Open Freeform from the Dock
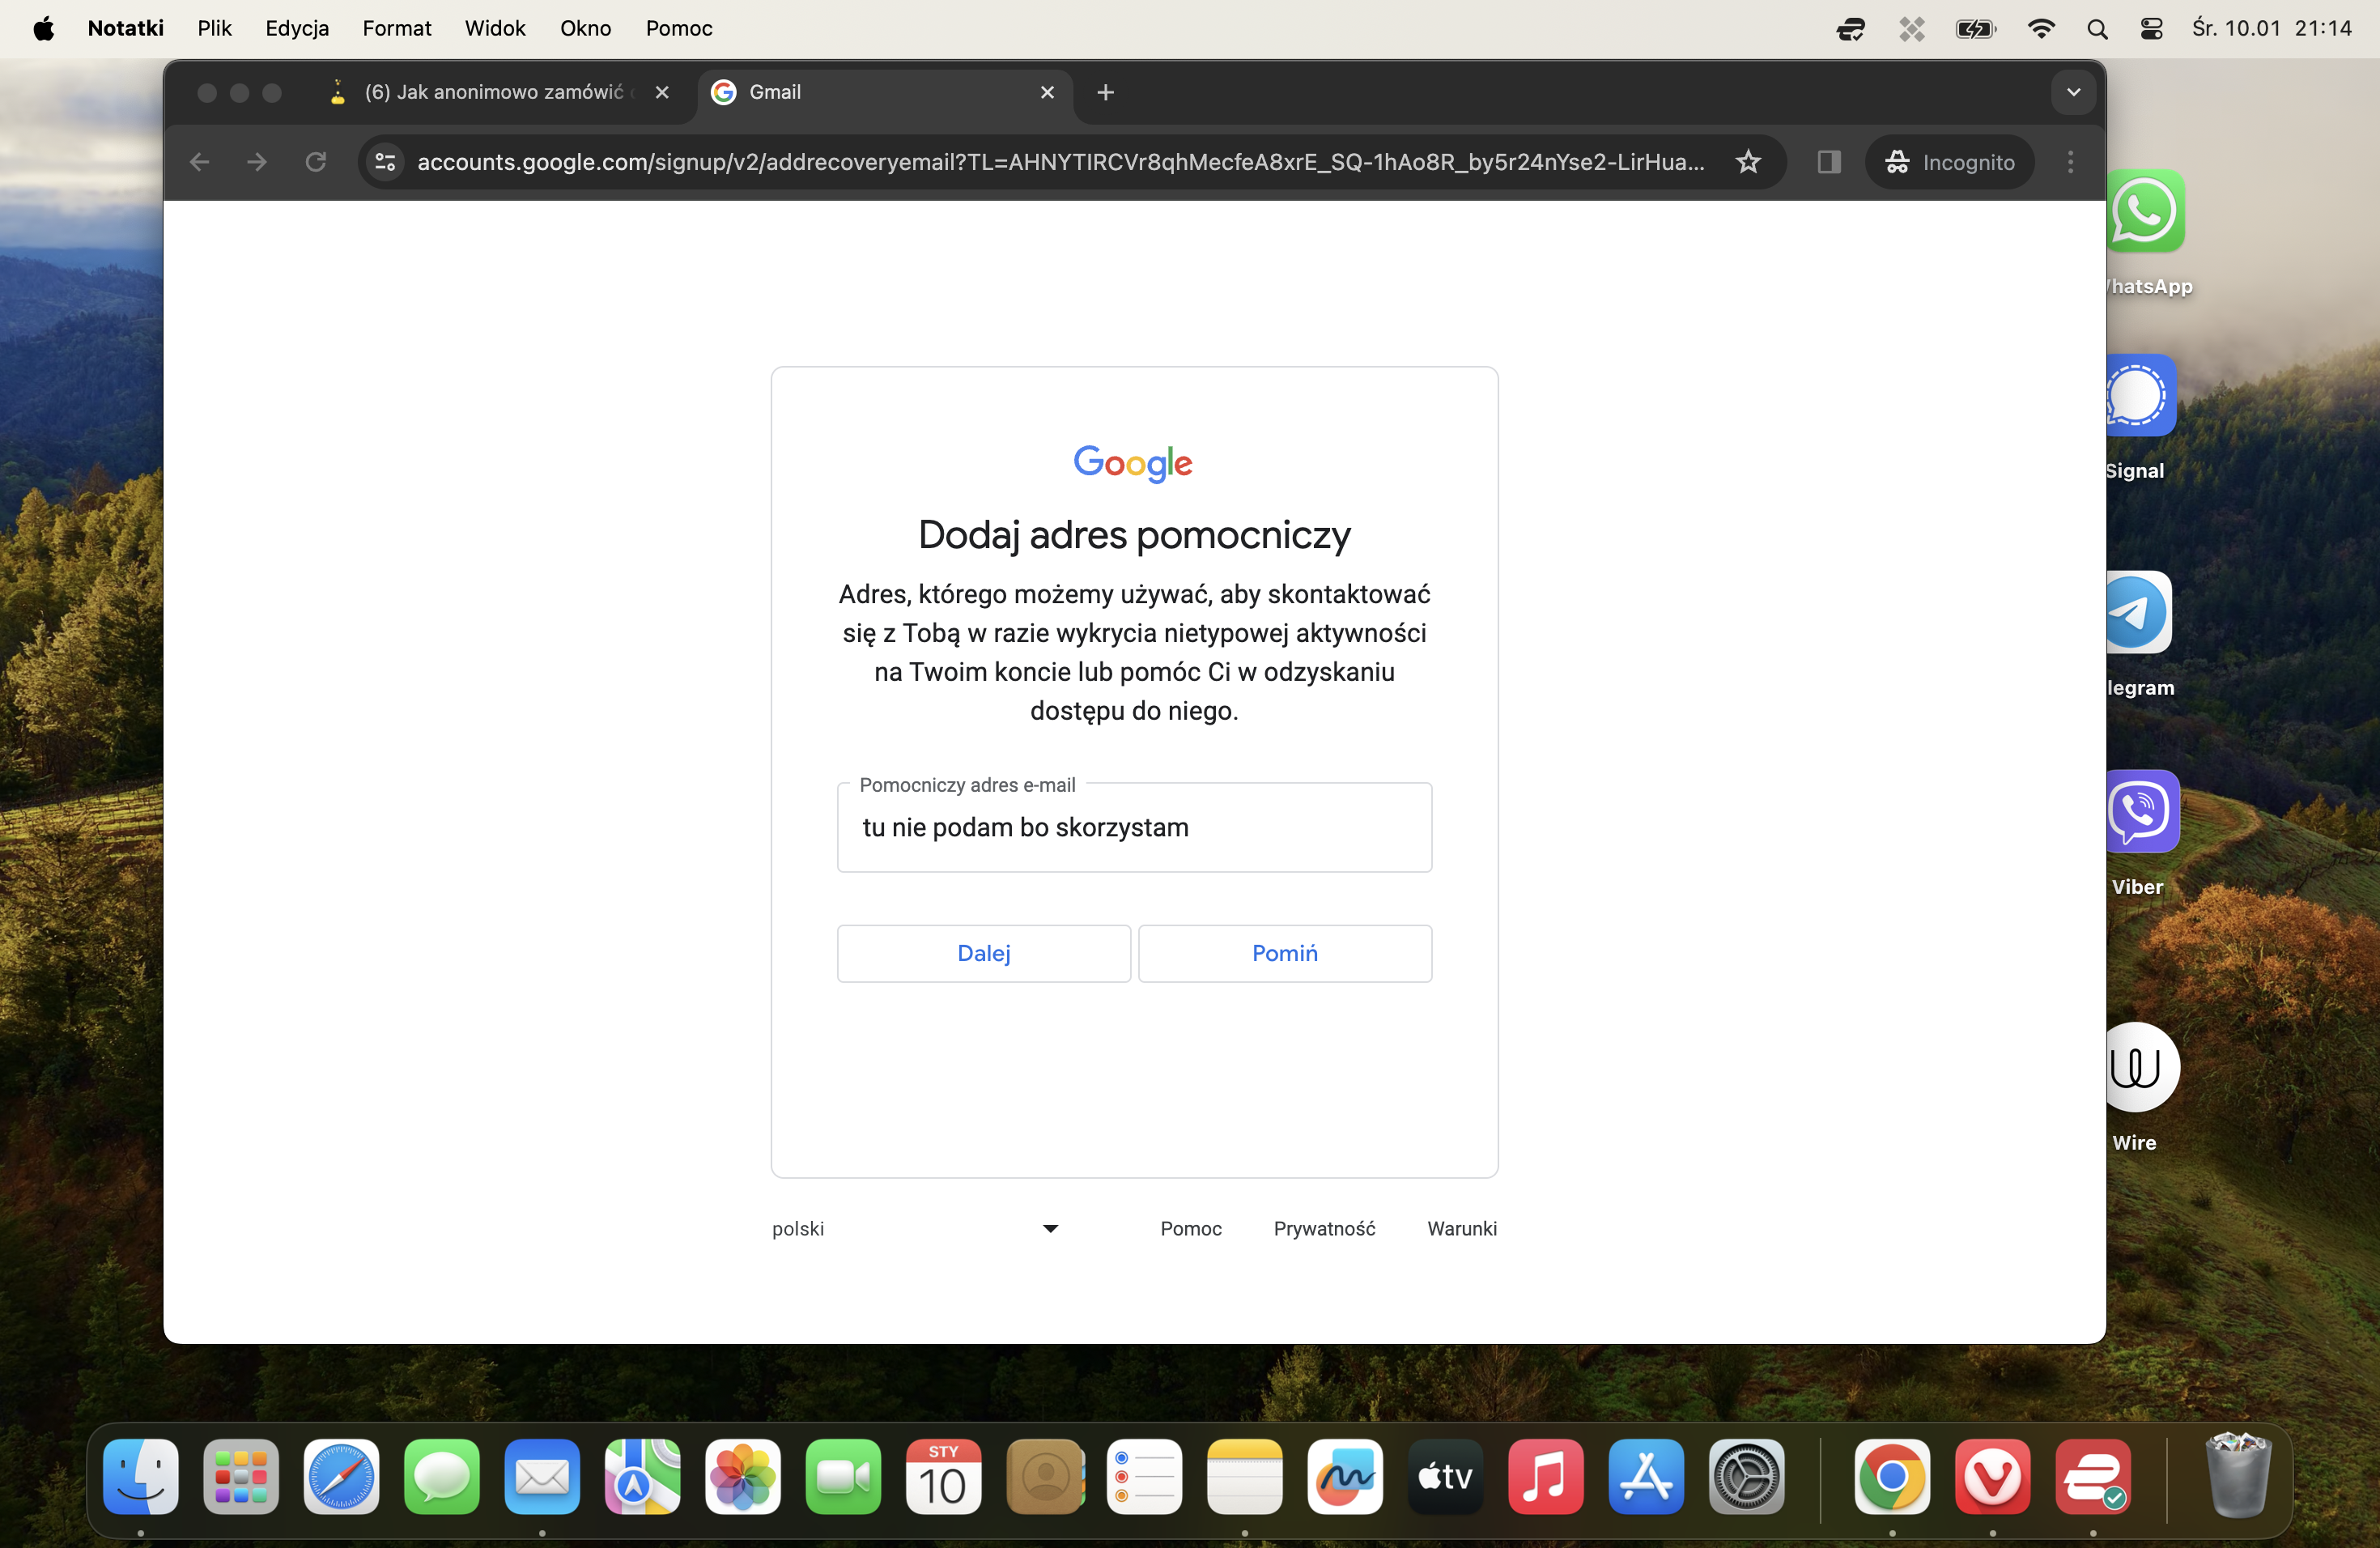Viewport: 2380px width, 1548px height. coord(1345,1476)
